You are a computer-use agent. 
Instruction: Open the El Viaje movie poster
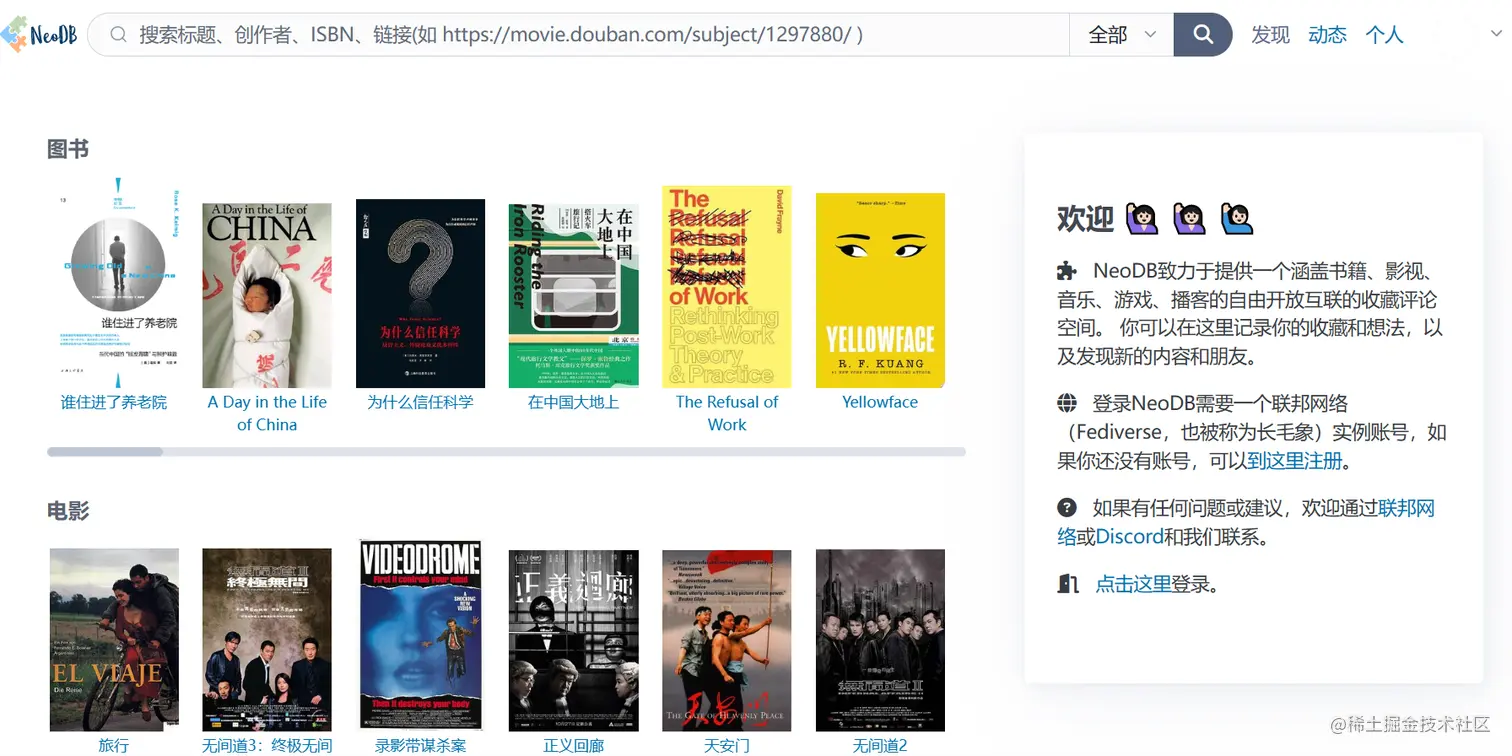pyautogui.click(x=114, y=640)
